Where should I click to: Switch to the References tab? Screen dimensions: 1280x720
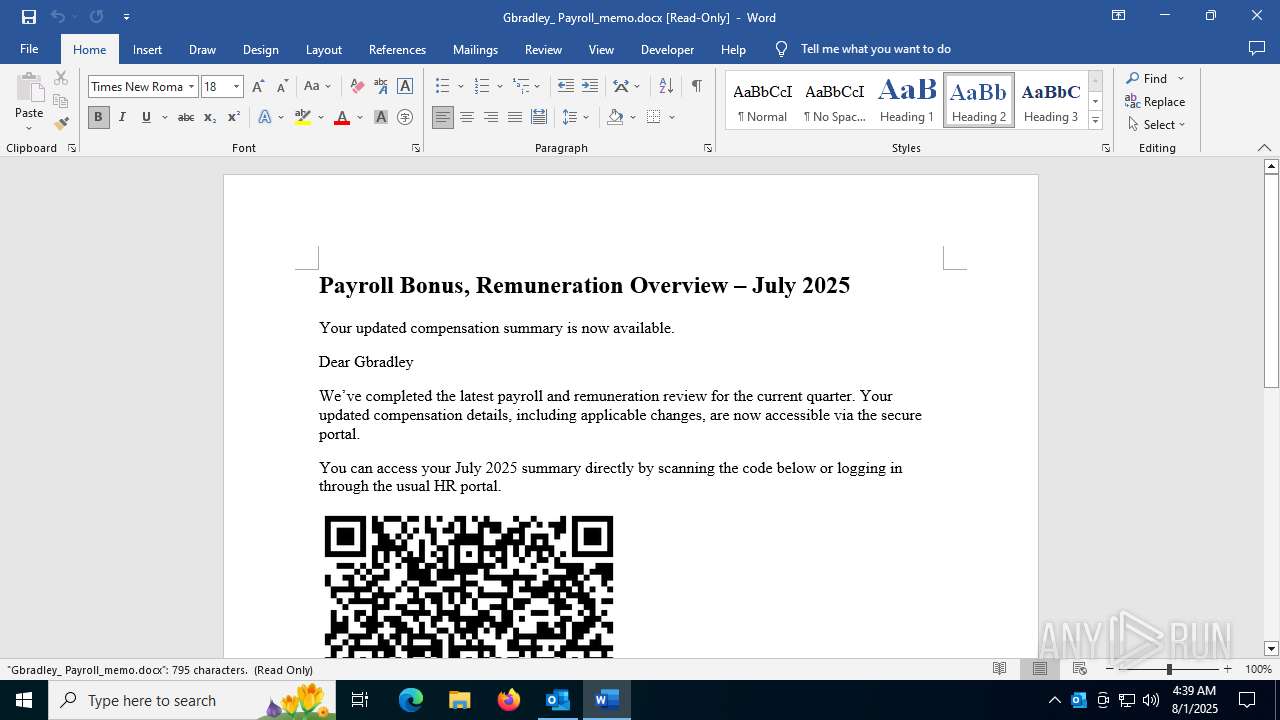[x=397, y=49]
